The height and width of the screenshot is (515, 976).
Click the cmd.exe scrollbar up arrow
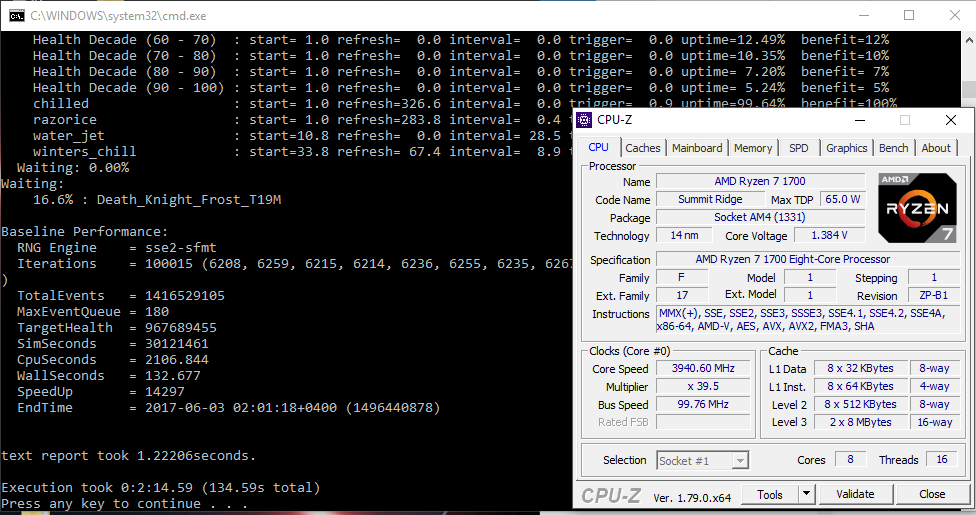coord(969,39)
